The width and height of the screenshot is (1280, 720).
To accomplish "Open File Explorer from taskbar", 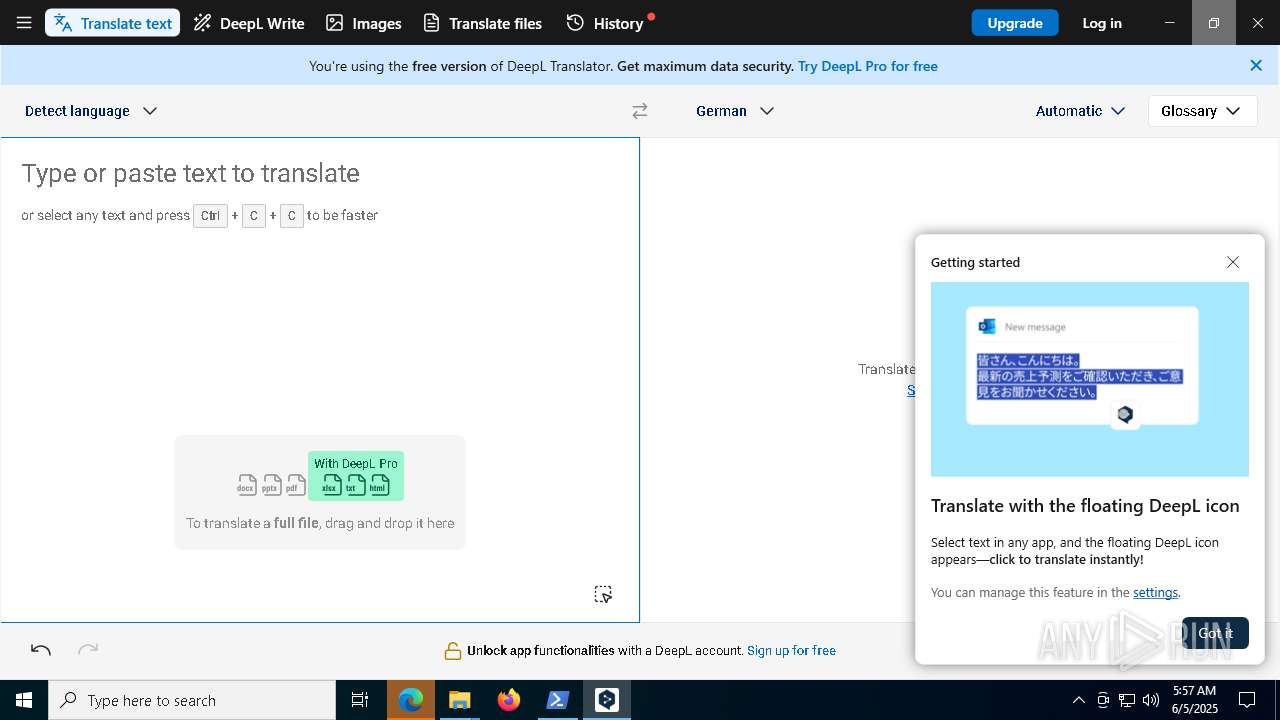I will tap(460, 700).
